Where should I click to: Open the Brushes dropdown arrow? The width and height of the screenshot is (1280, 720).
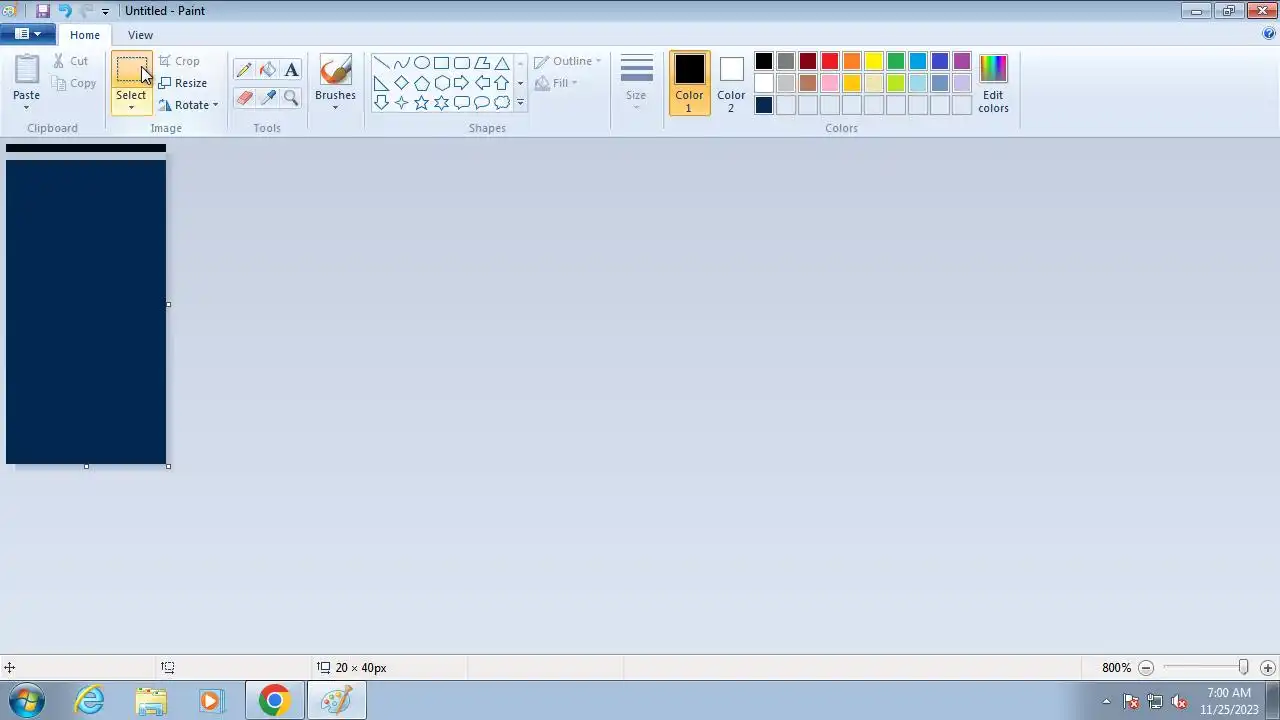pos(335,107)
